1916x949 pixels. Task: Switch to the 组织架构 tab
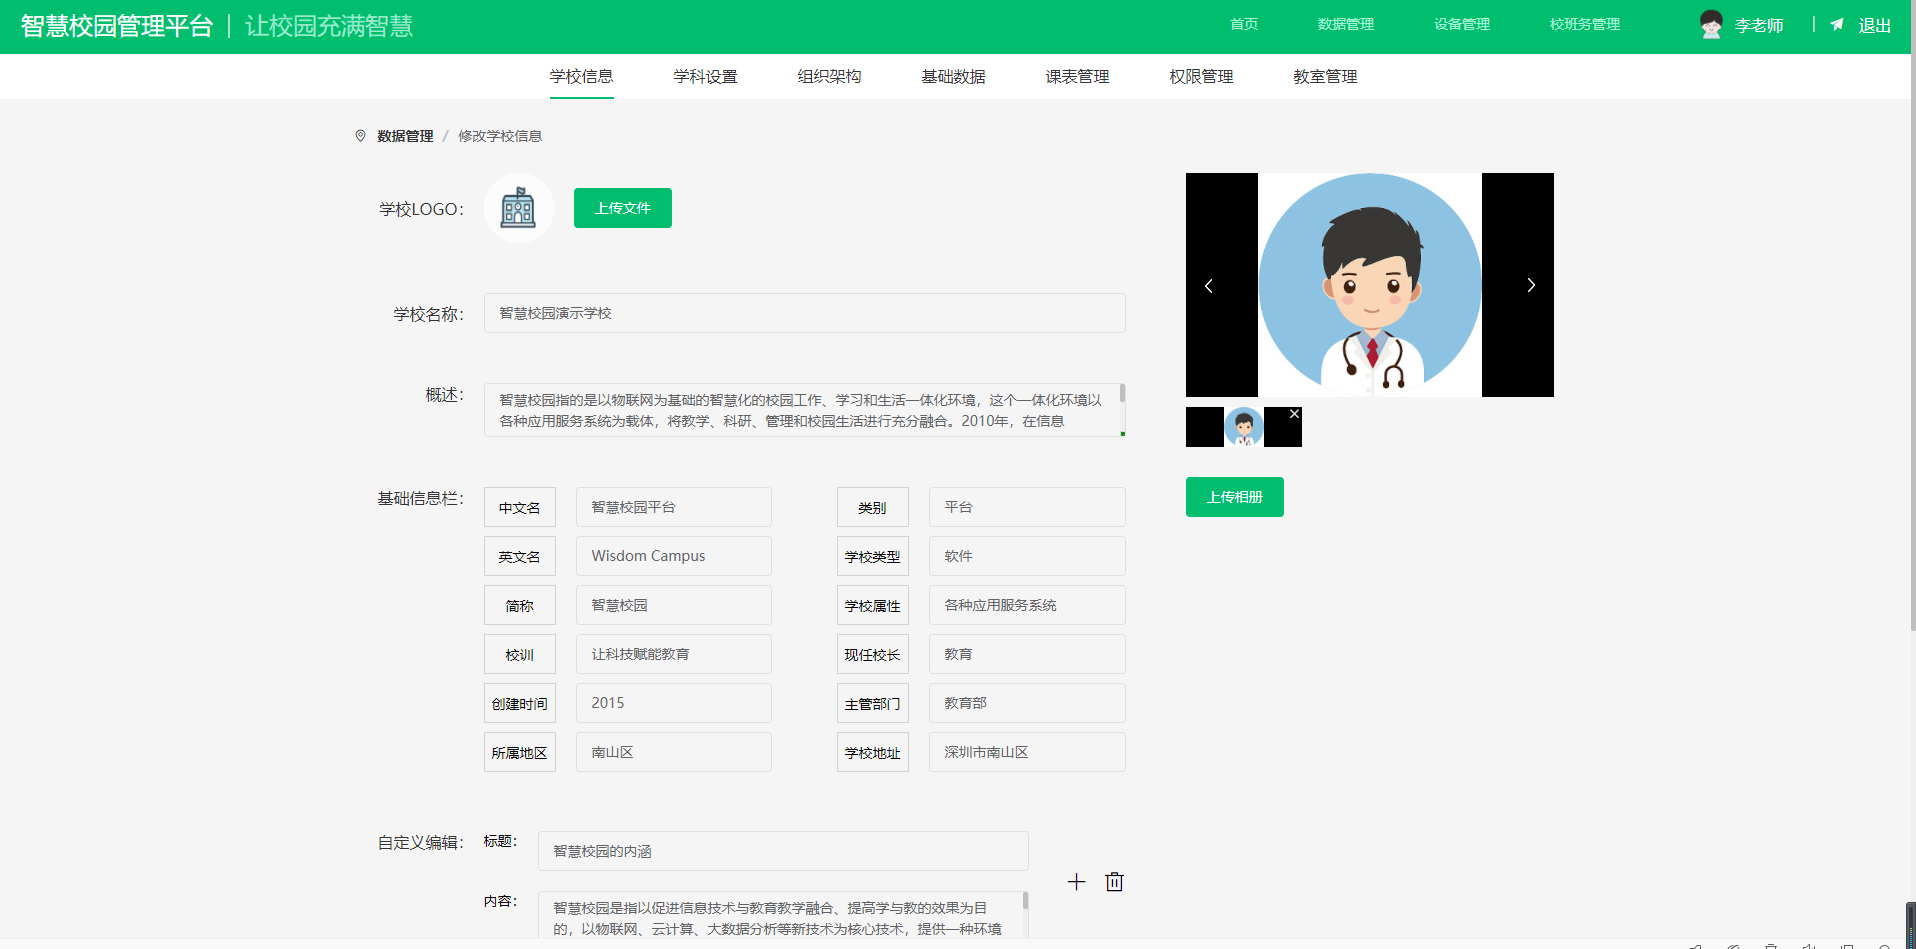829,76
